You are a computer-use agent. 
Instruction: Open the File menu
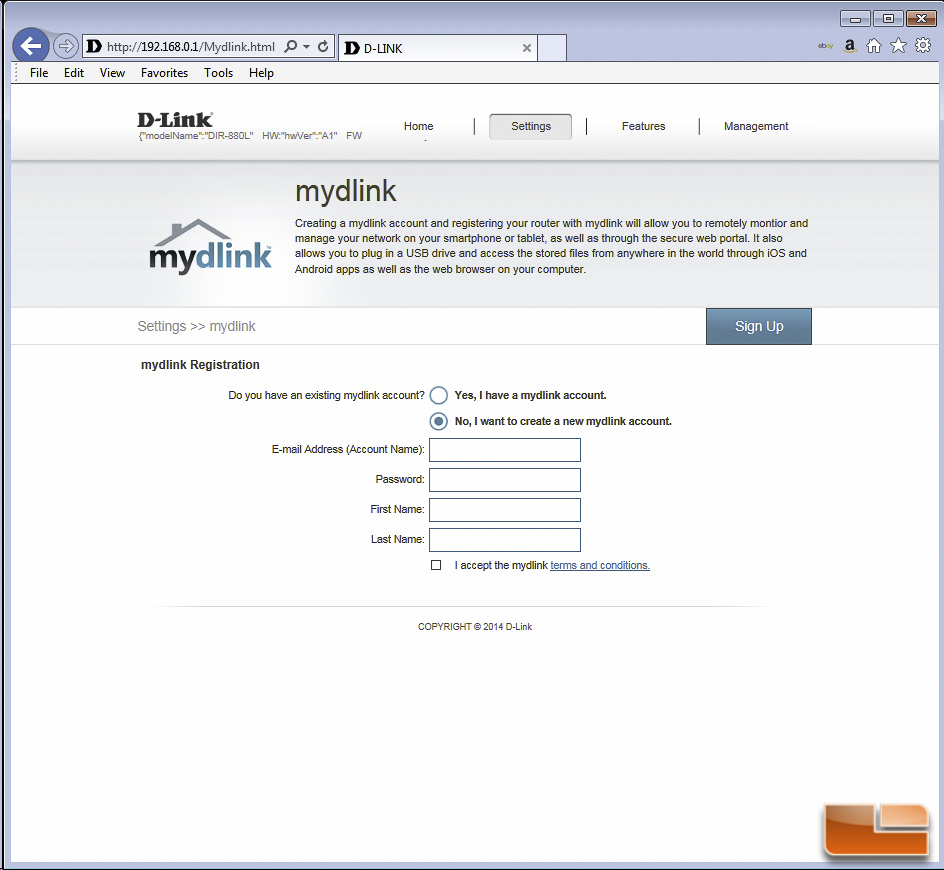pyautogui.click(x=39, y=73)
